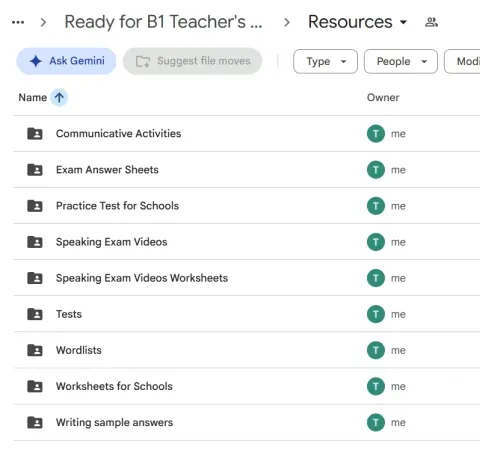
Task: Open the collapsed breadcrumb ellipsis menu
Action: coord(18,22)
